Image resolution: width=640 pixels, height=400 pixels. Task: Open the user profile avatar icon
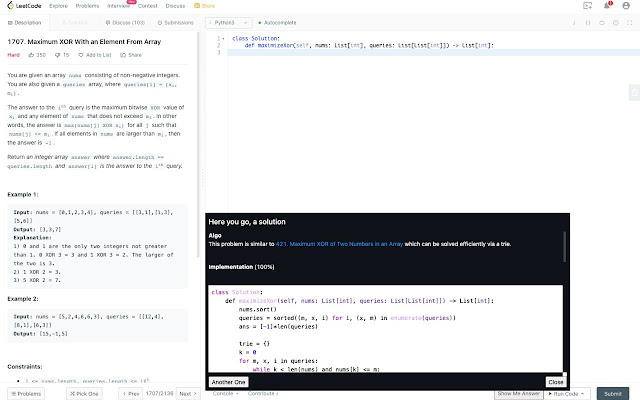point(626,5)
